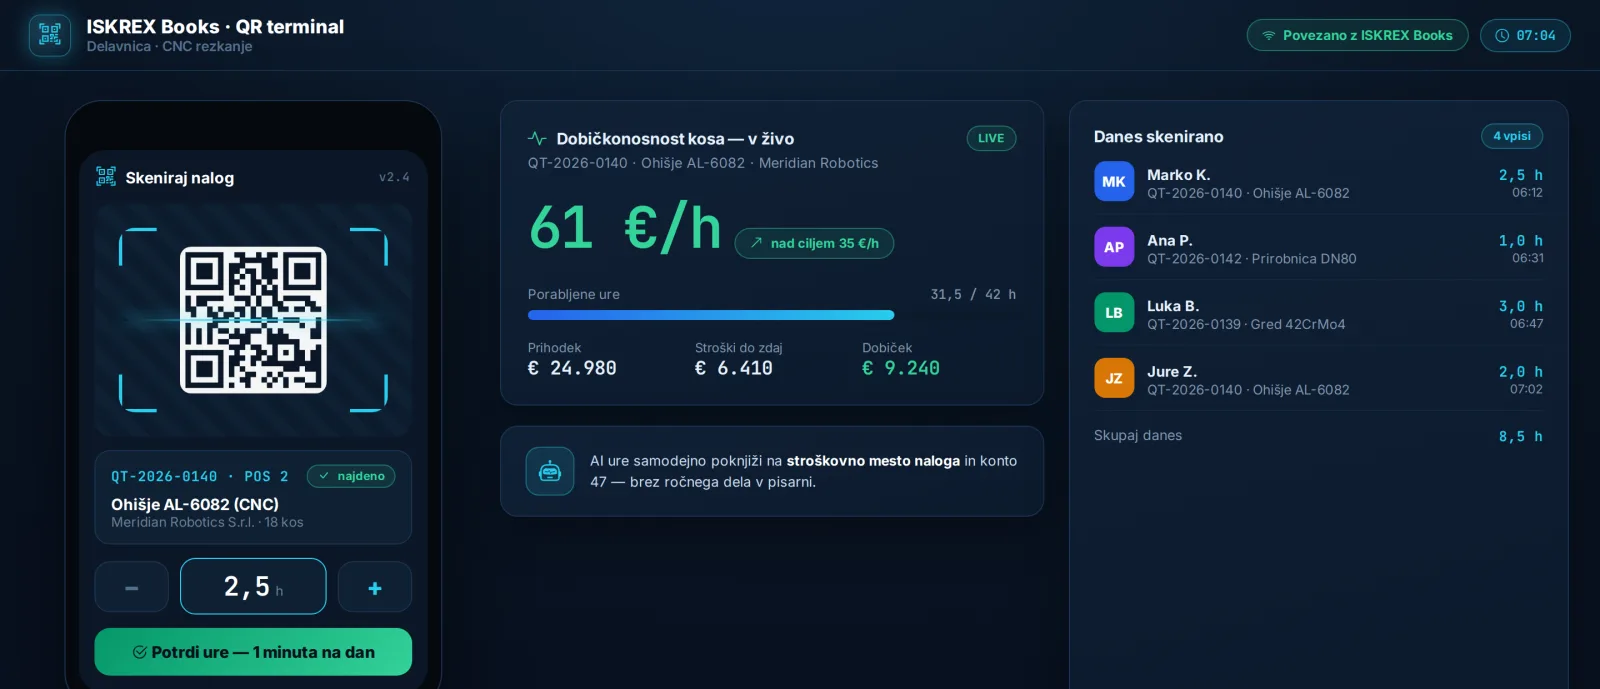Click the scan icon beside Skeniraj nalog
Screen dimensions: 1600x689
point(106,177)
